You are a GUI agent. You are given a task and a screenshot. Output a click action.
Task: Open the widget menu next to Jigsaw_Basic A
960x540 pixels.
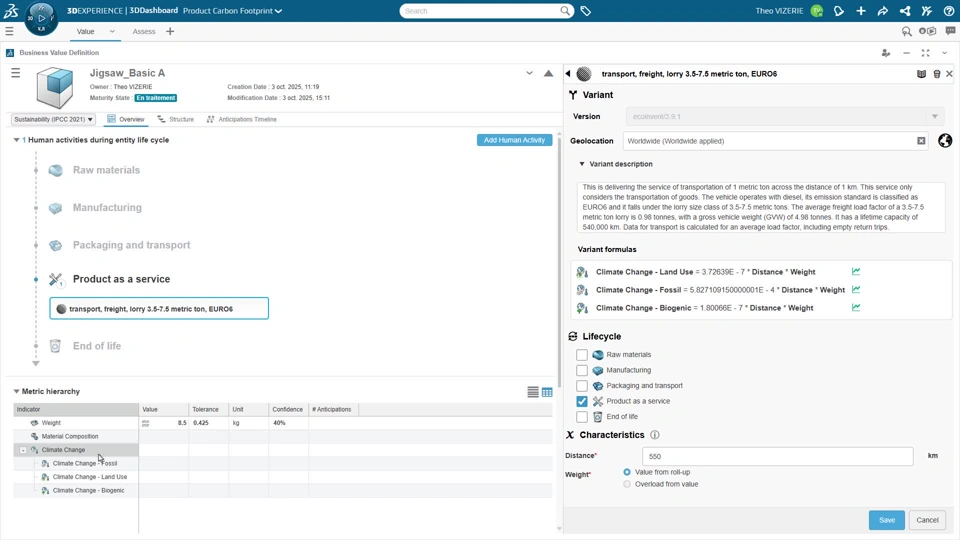[x=15, y=73]
